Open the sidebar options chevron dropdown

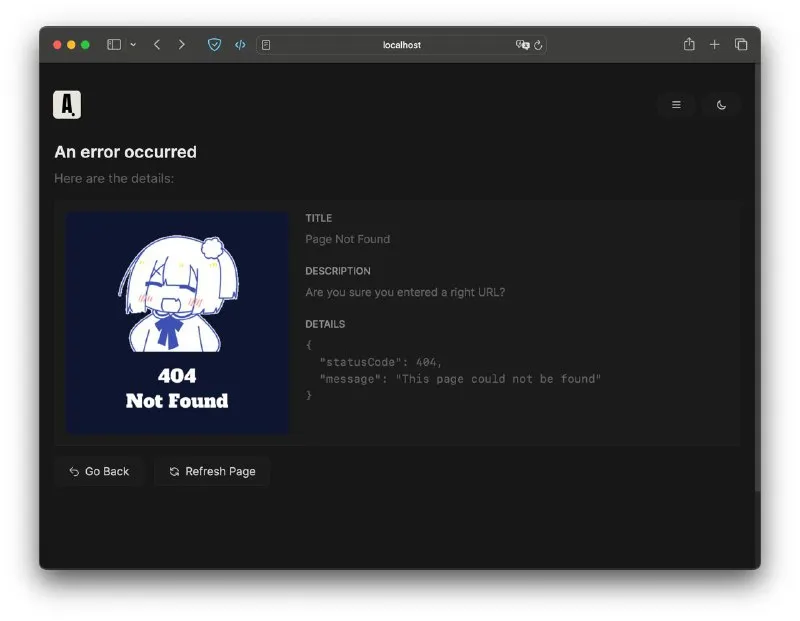pyautogui.click(x=131, y=44)
